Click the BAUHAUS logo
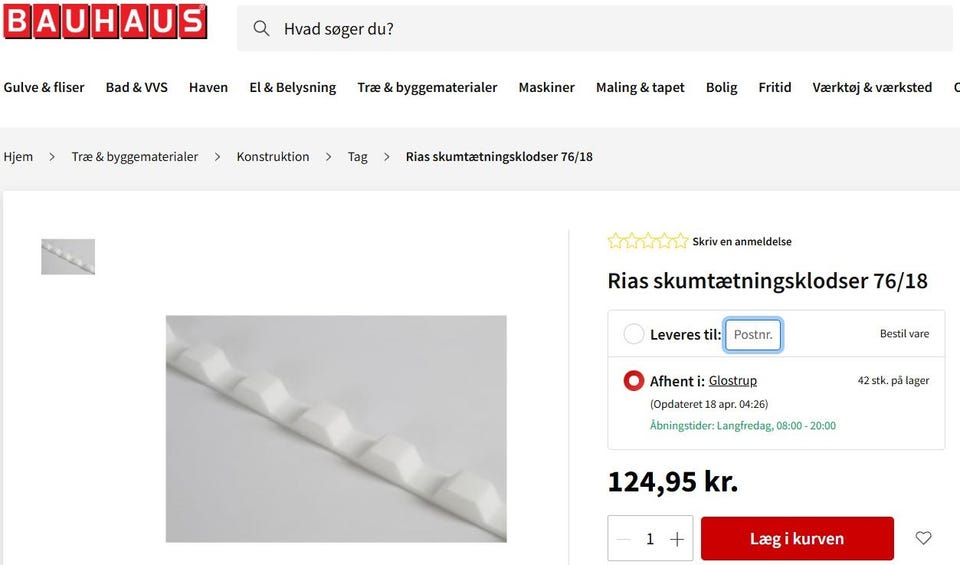The image size is (960, 565). 105,21
